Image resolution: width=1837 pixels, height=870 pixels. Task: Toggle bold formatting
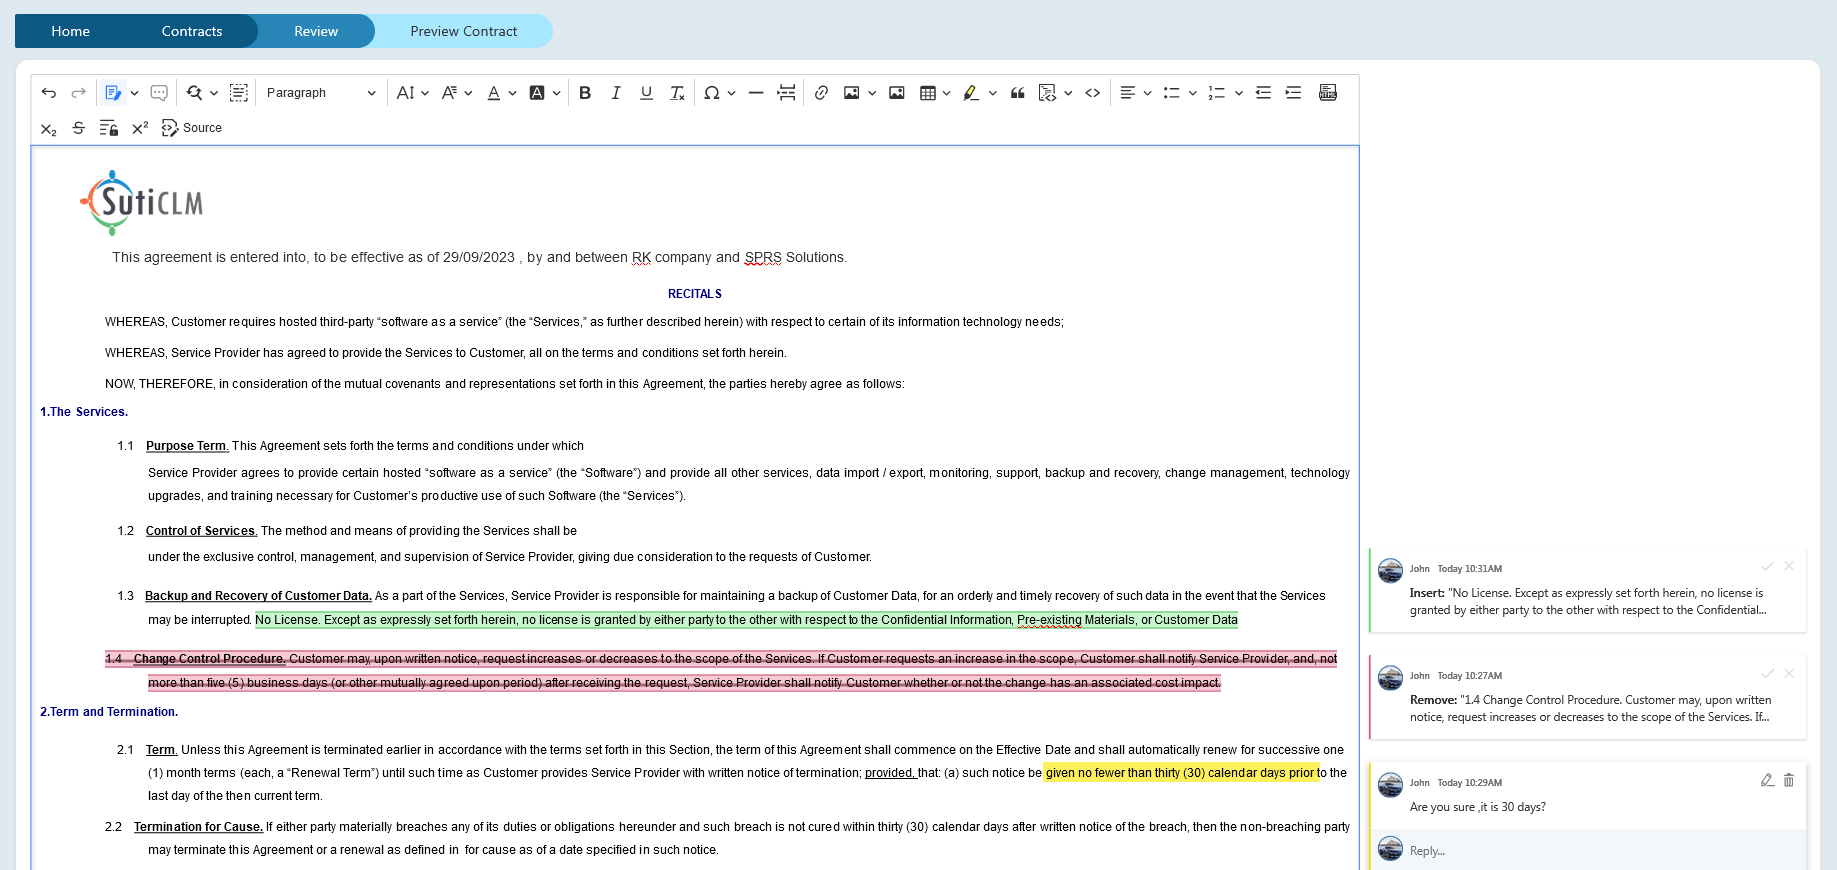click(585, 93)
